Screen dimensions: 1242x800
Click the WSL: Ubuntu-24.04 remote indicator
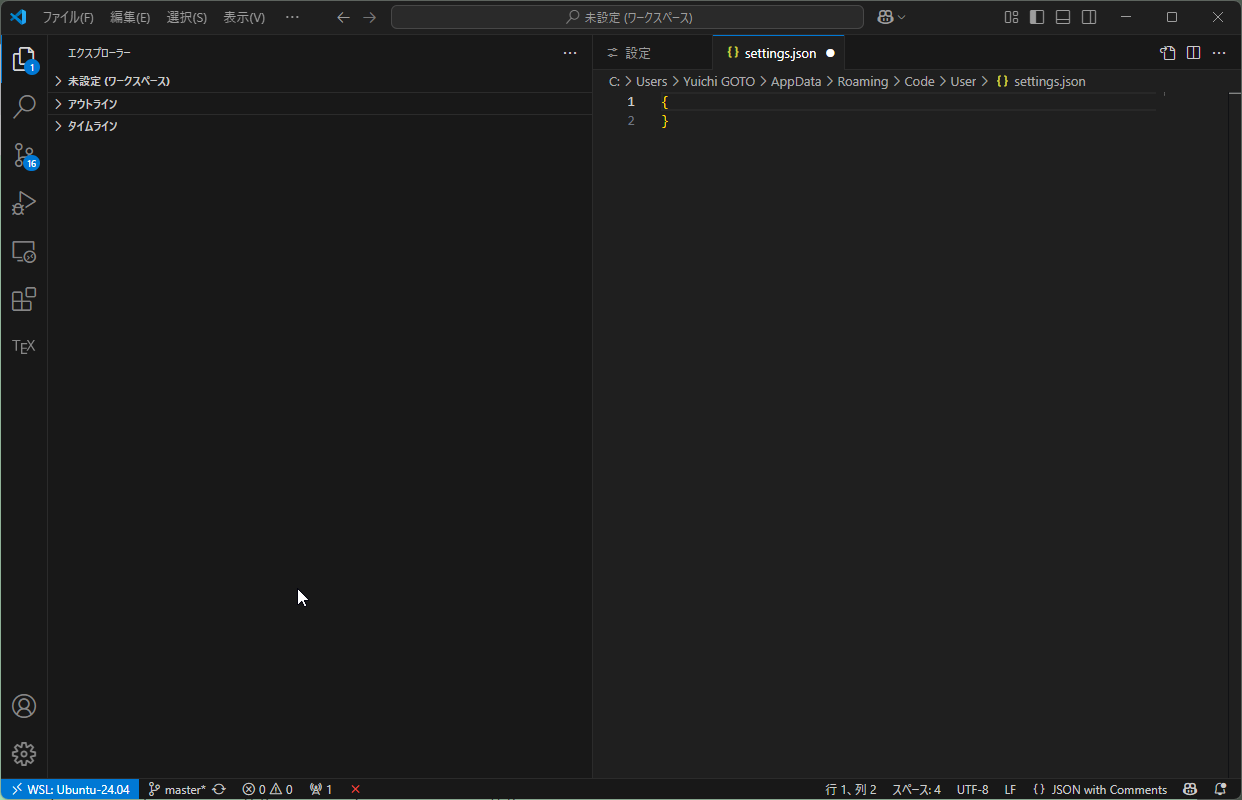70,789
